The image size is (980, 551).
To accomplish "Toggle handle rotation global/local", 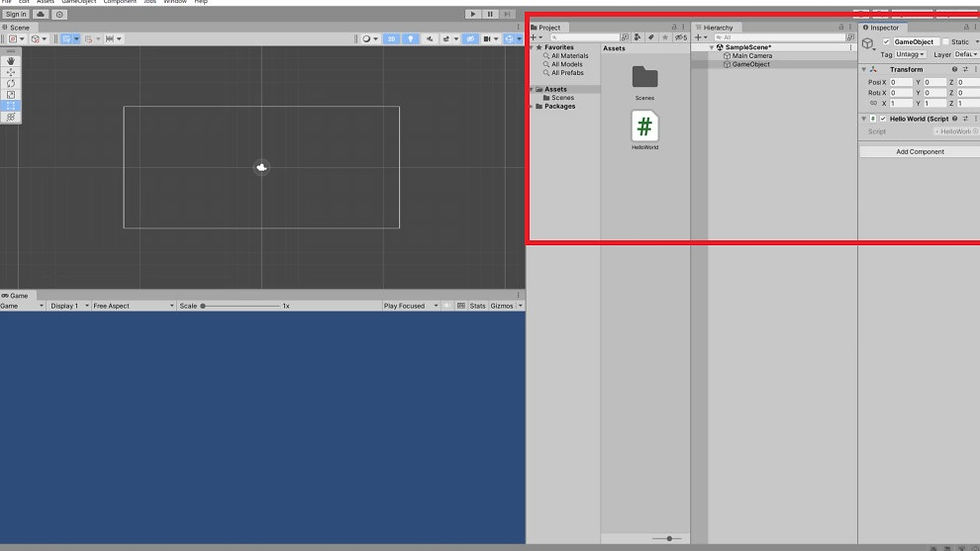I will [39, 39].
